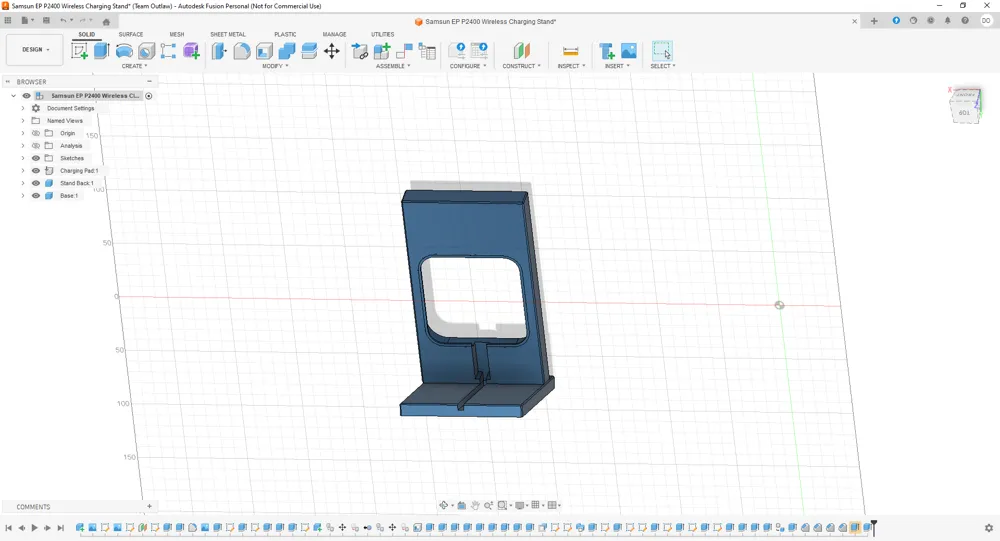Switch to the MANAGE tab

point(334,34)
